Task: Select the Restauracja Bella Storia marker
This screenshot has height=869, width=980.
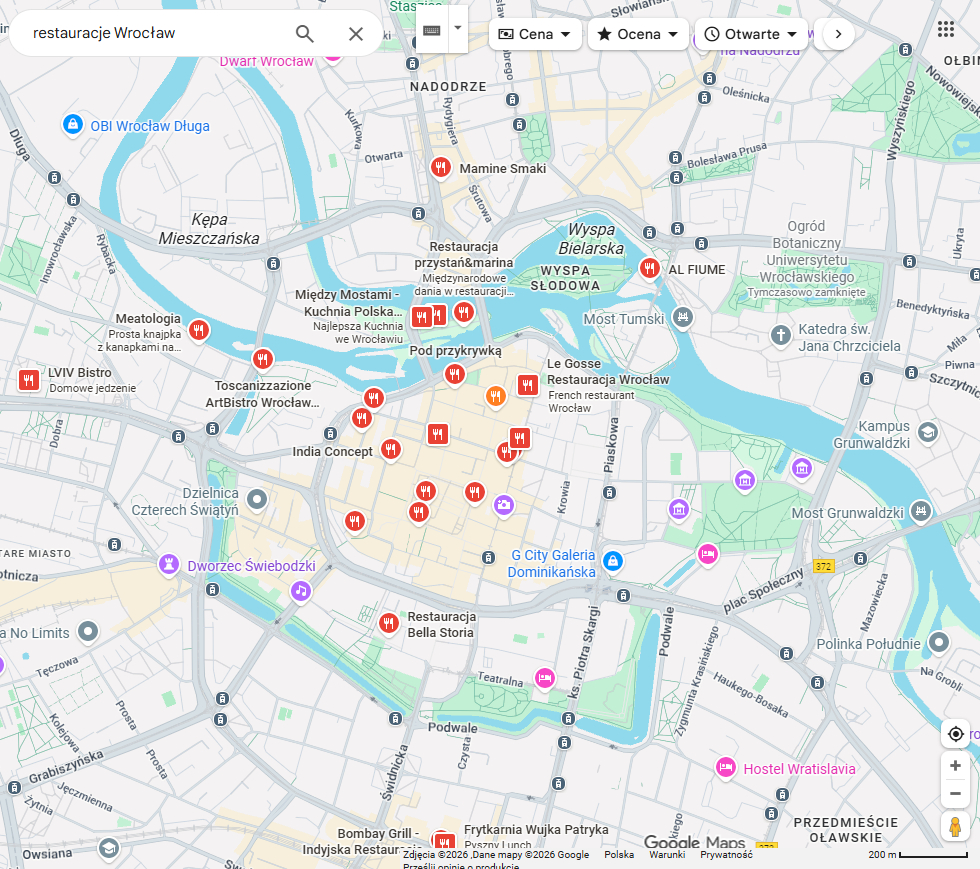Action: [x=389, y=622]
